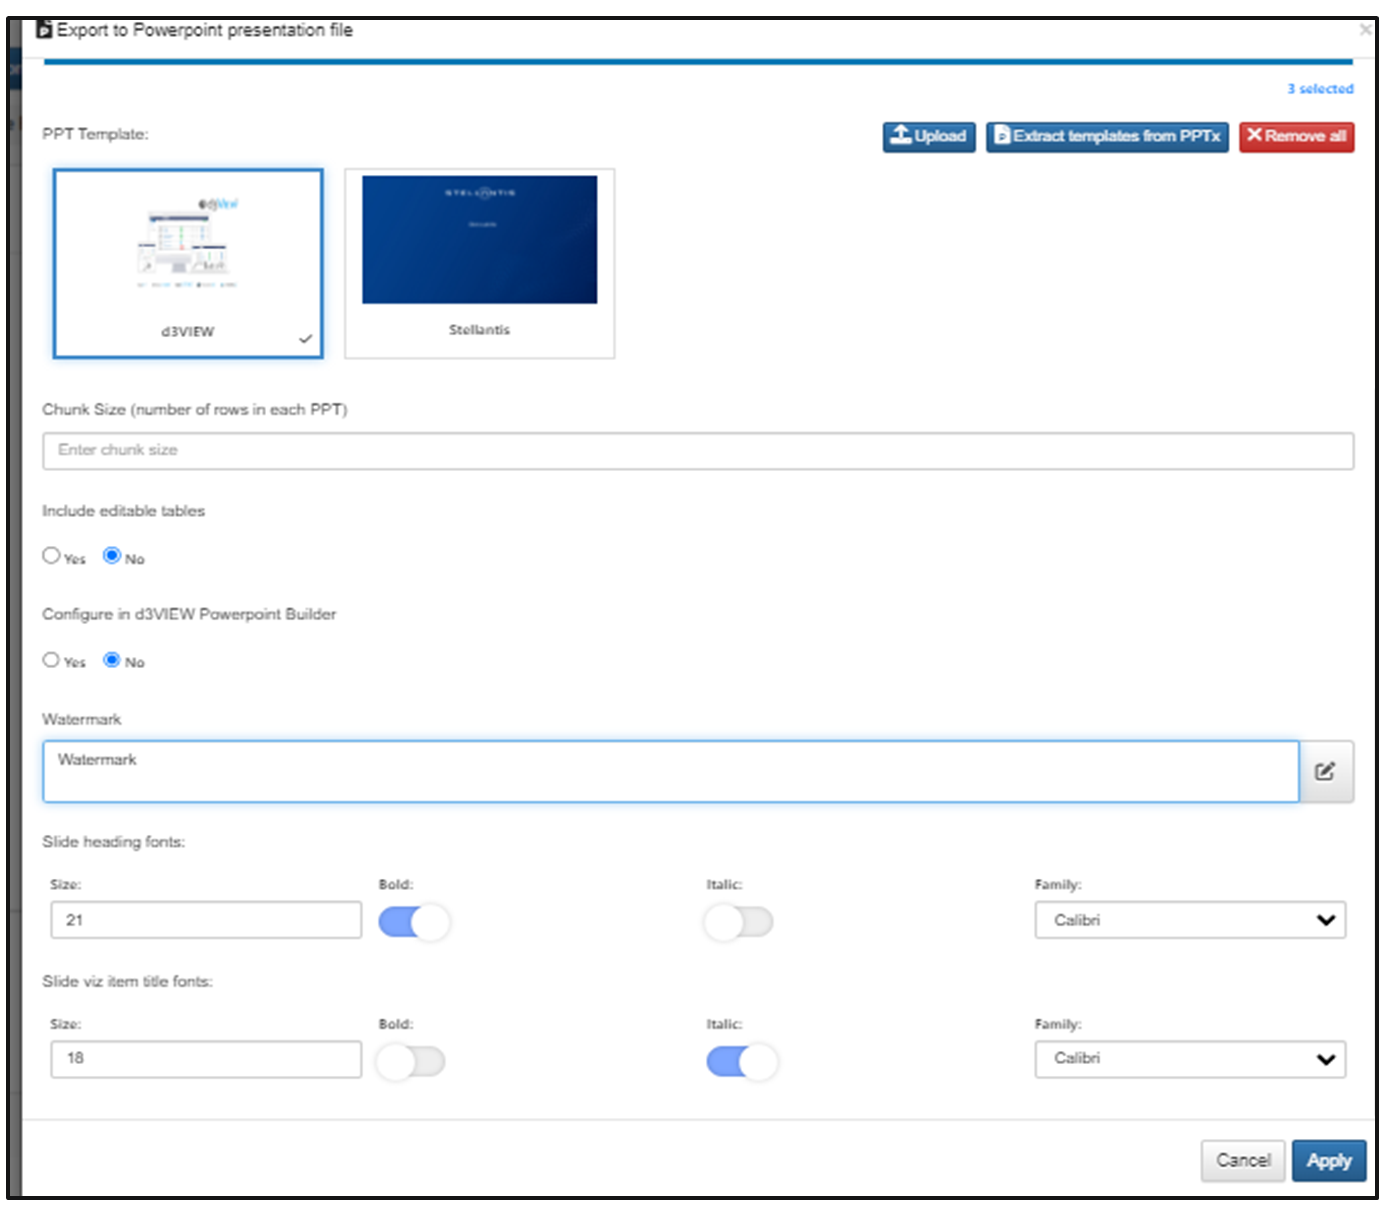
Task: Choose No for Configure in d3VIEW Powerpoint Builder
Action: (112, 659)
